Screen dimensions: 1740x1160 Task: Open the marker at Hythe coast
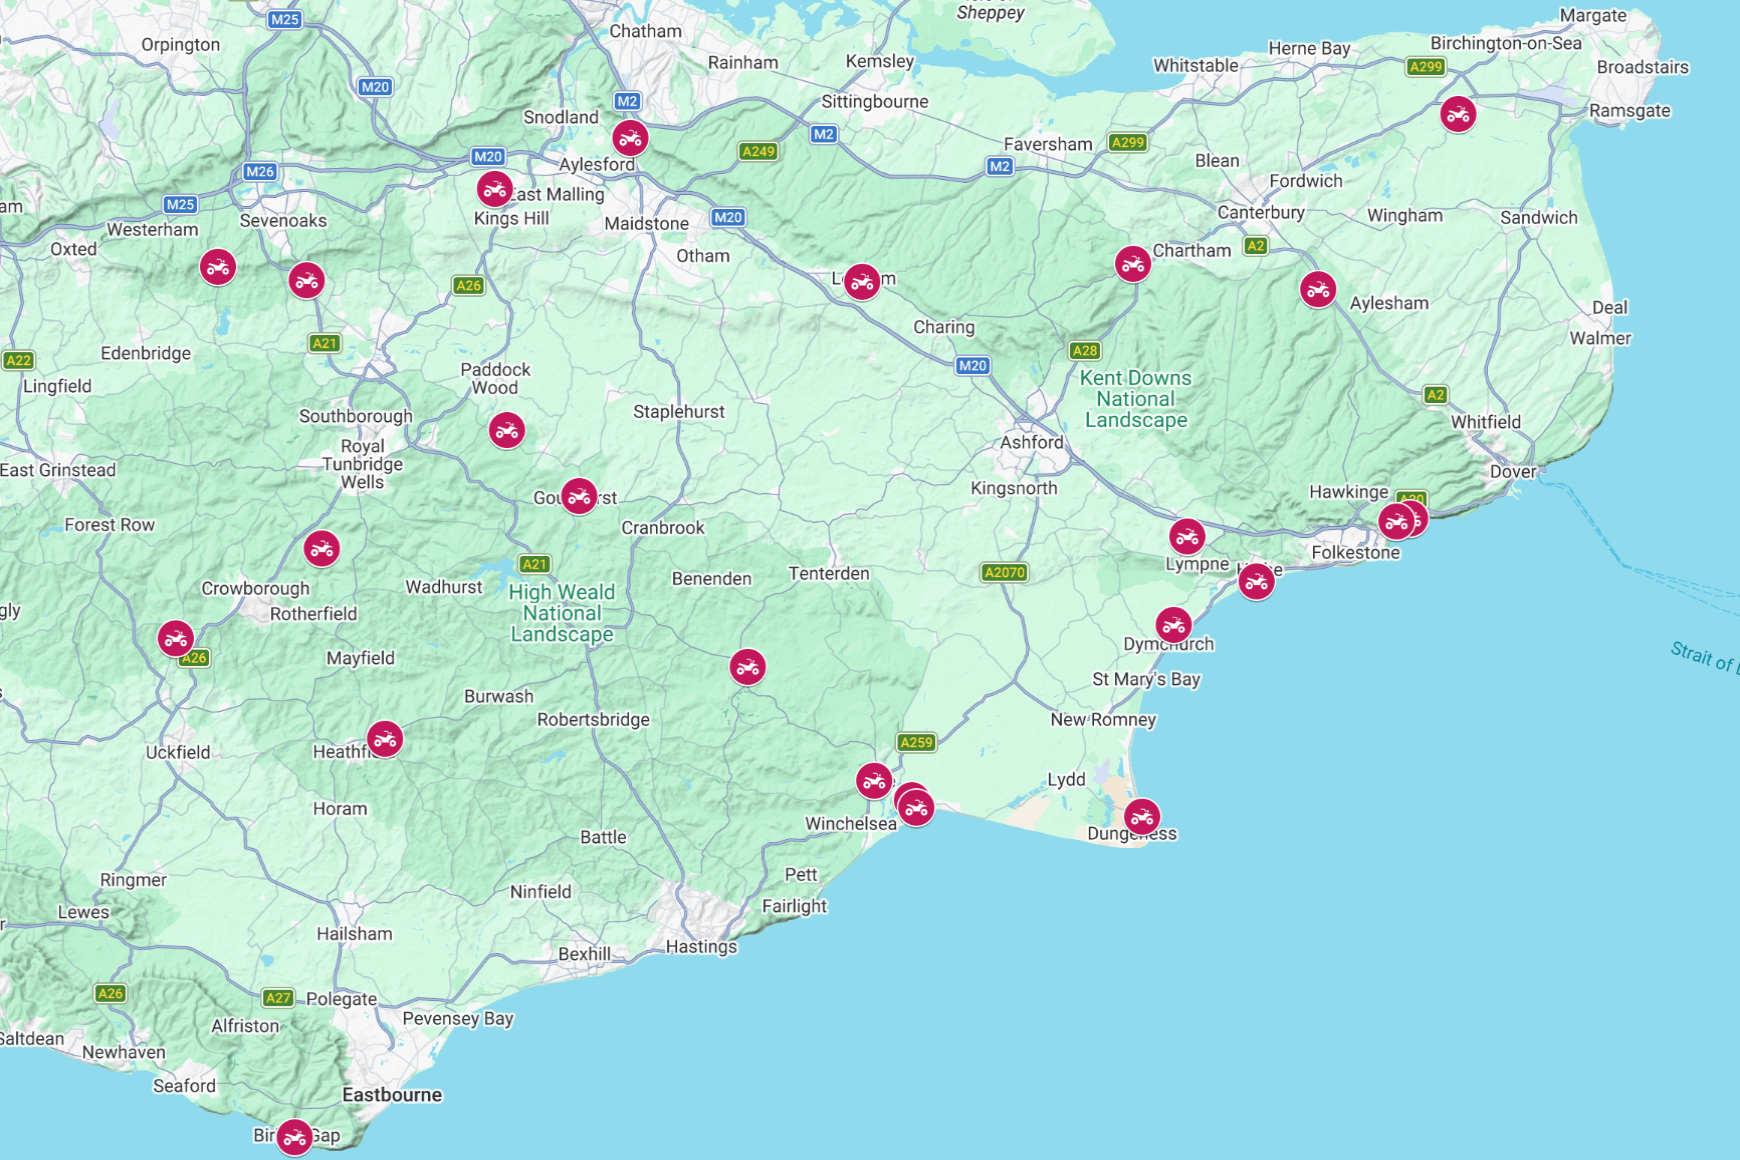click(1256, 581)
